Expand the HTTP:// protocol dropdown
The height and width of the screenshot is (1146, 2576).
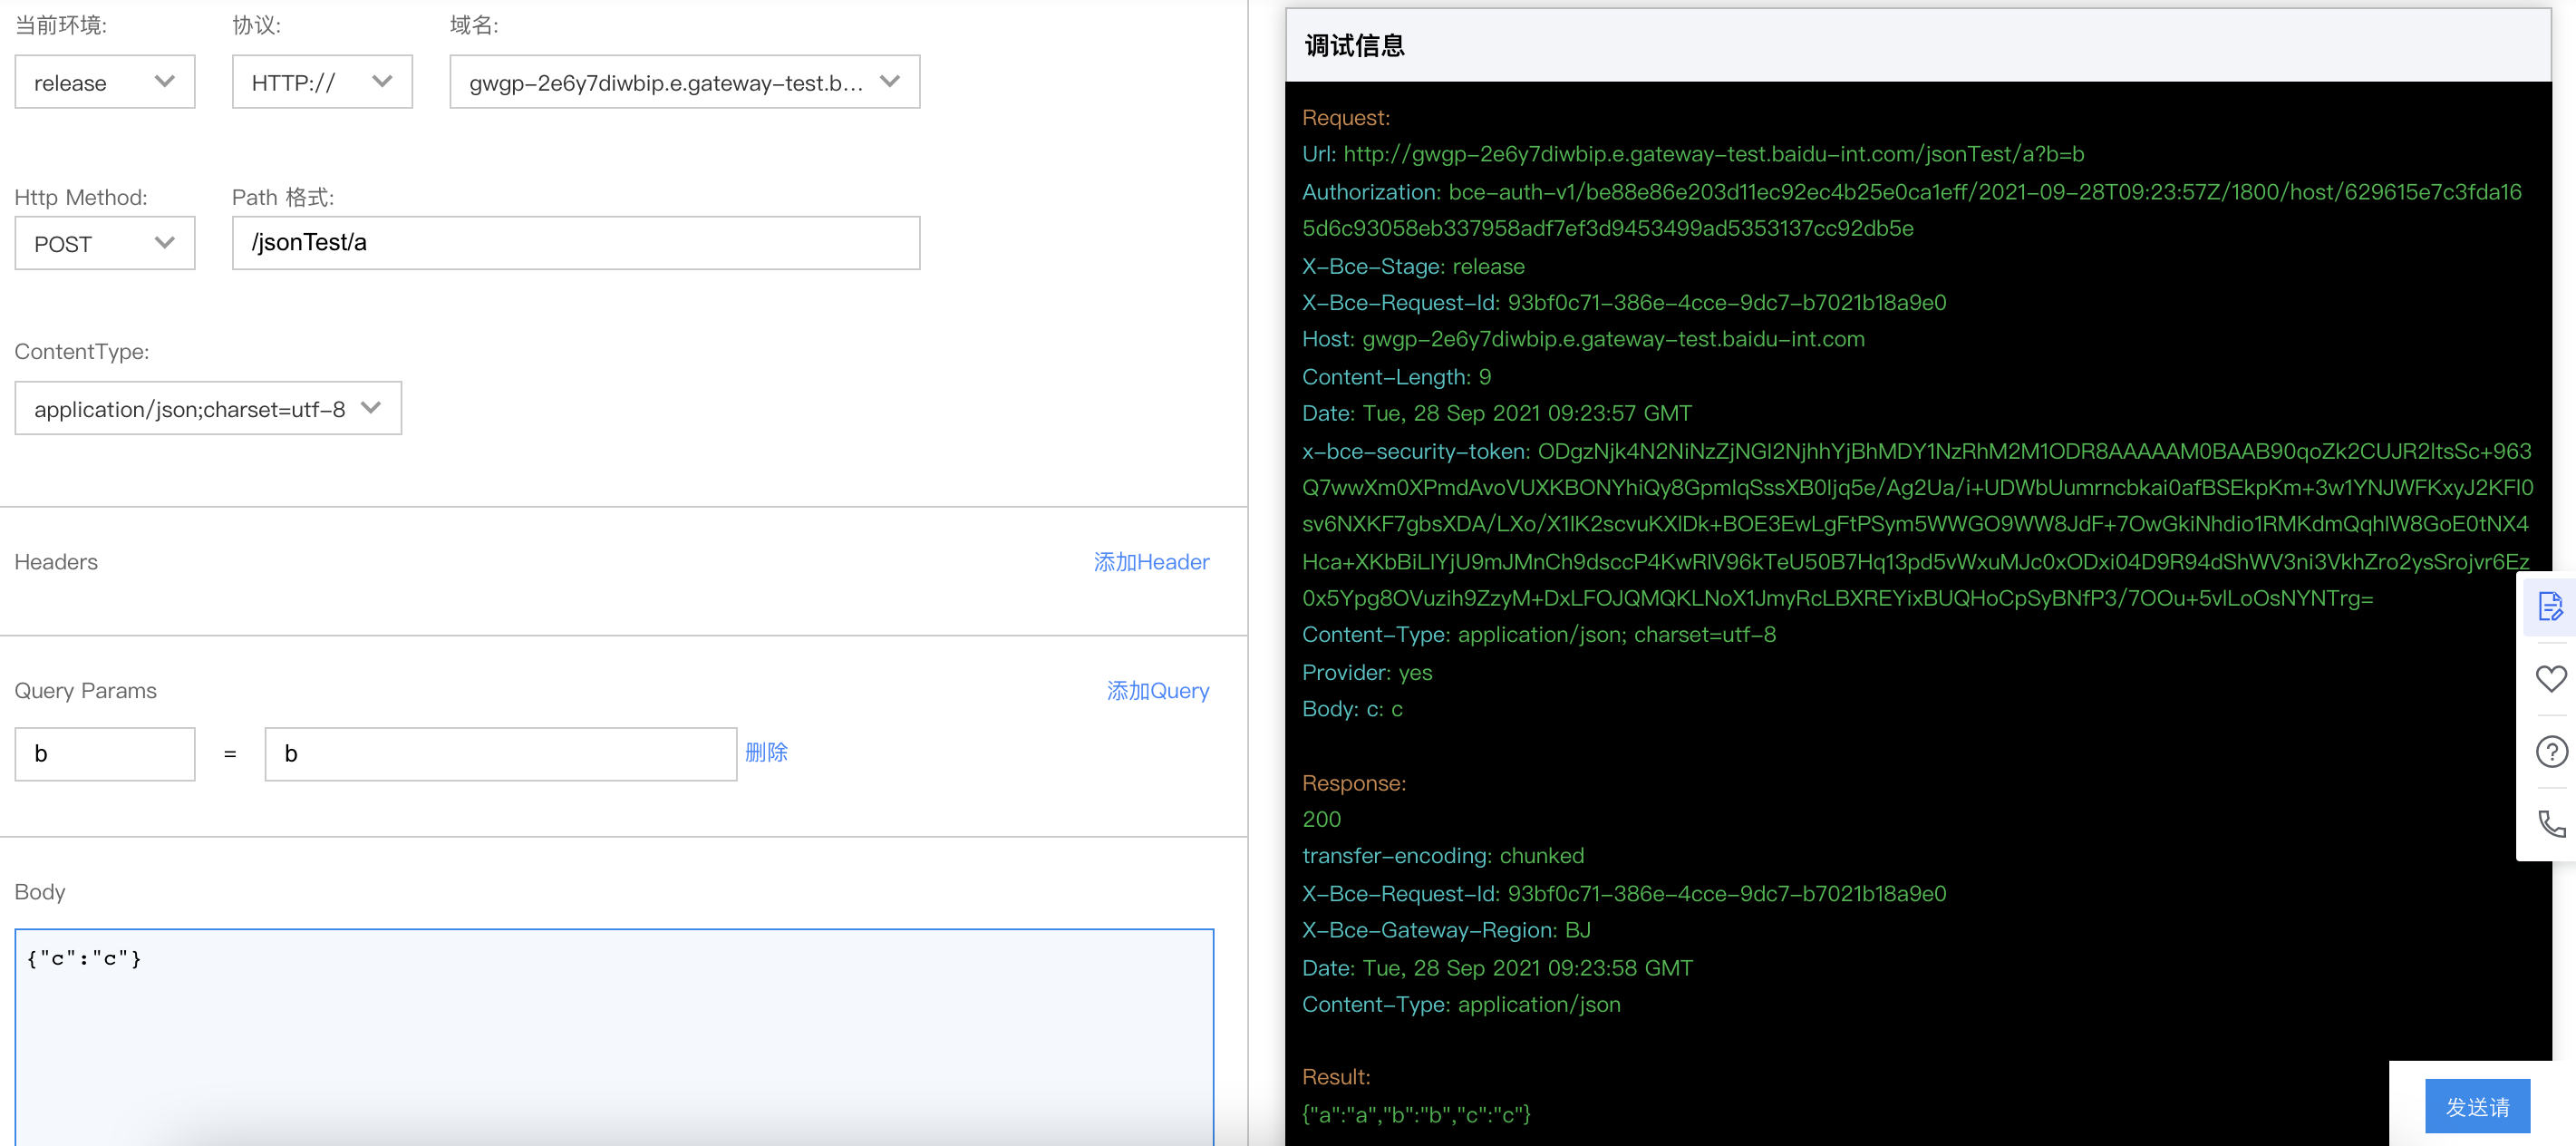click(x=321, y=82)
